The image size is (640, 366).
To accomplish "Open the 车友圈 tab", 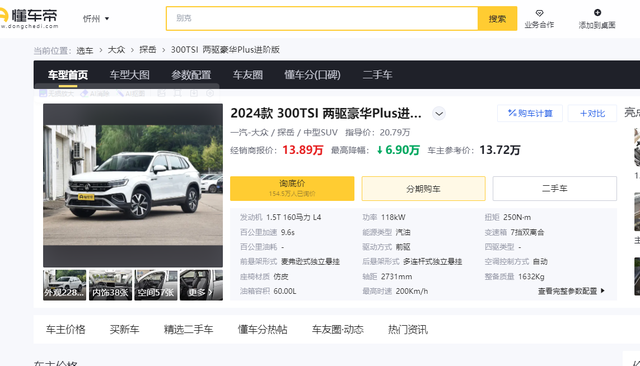I will pyautogui.click(x=248, y=75).
